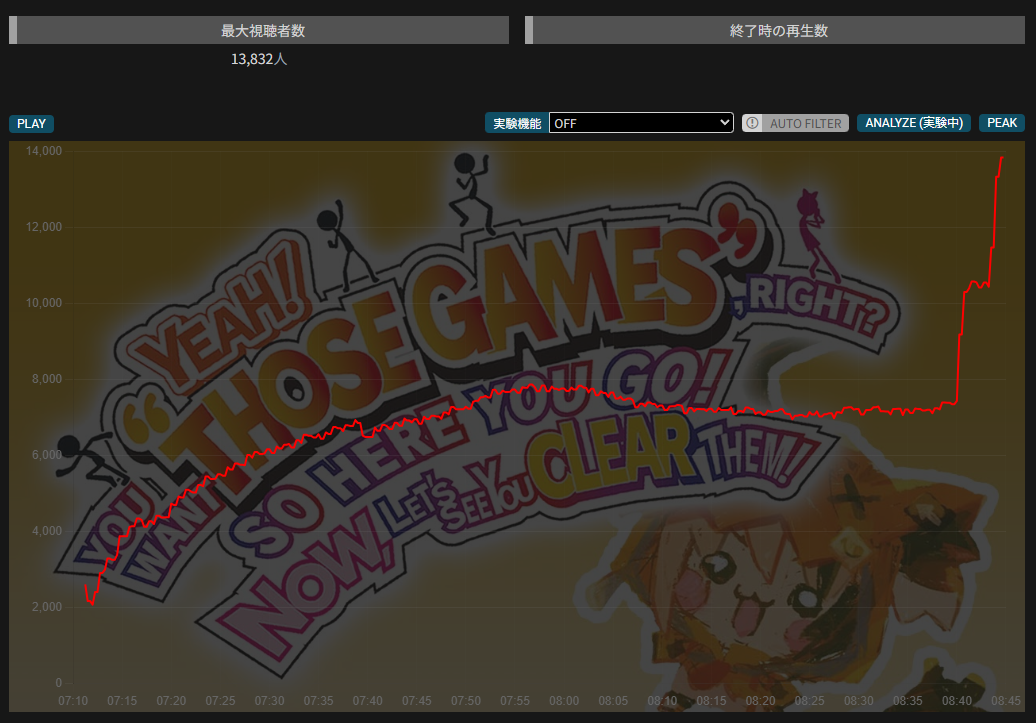Viewport: 1036px width, 723px height.
Task: Open the 実験機能 OFF dropdown
Action: (x=641, y=123)
